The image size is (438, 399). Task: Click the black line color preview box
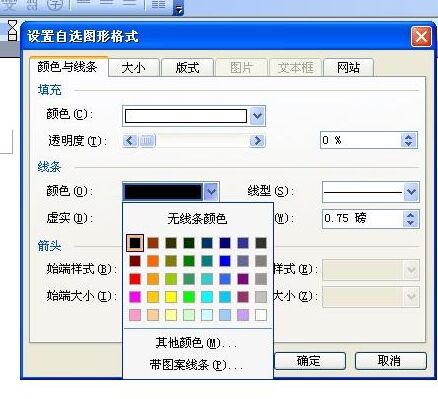click(x=163, y=192)
